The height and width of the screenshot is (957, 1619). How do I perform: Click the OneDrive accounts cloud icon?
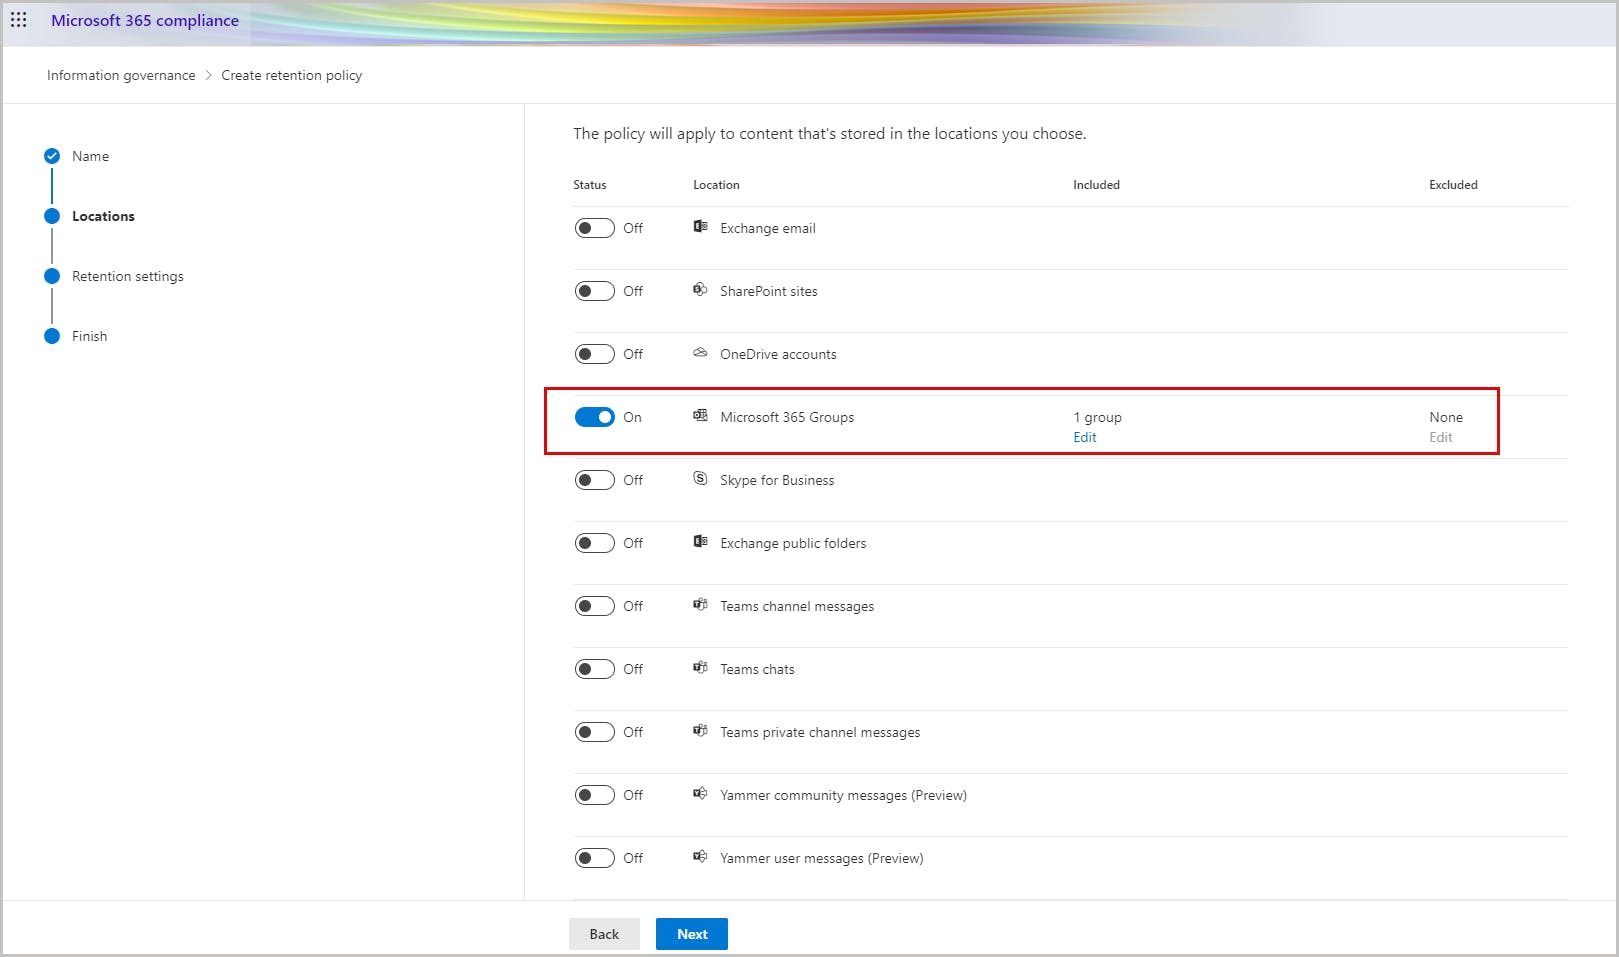[700, 353]
